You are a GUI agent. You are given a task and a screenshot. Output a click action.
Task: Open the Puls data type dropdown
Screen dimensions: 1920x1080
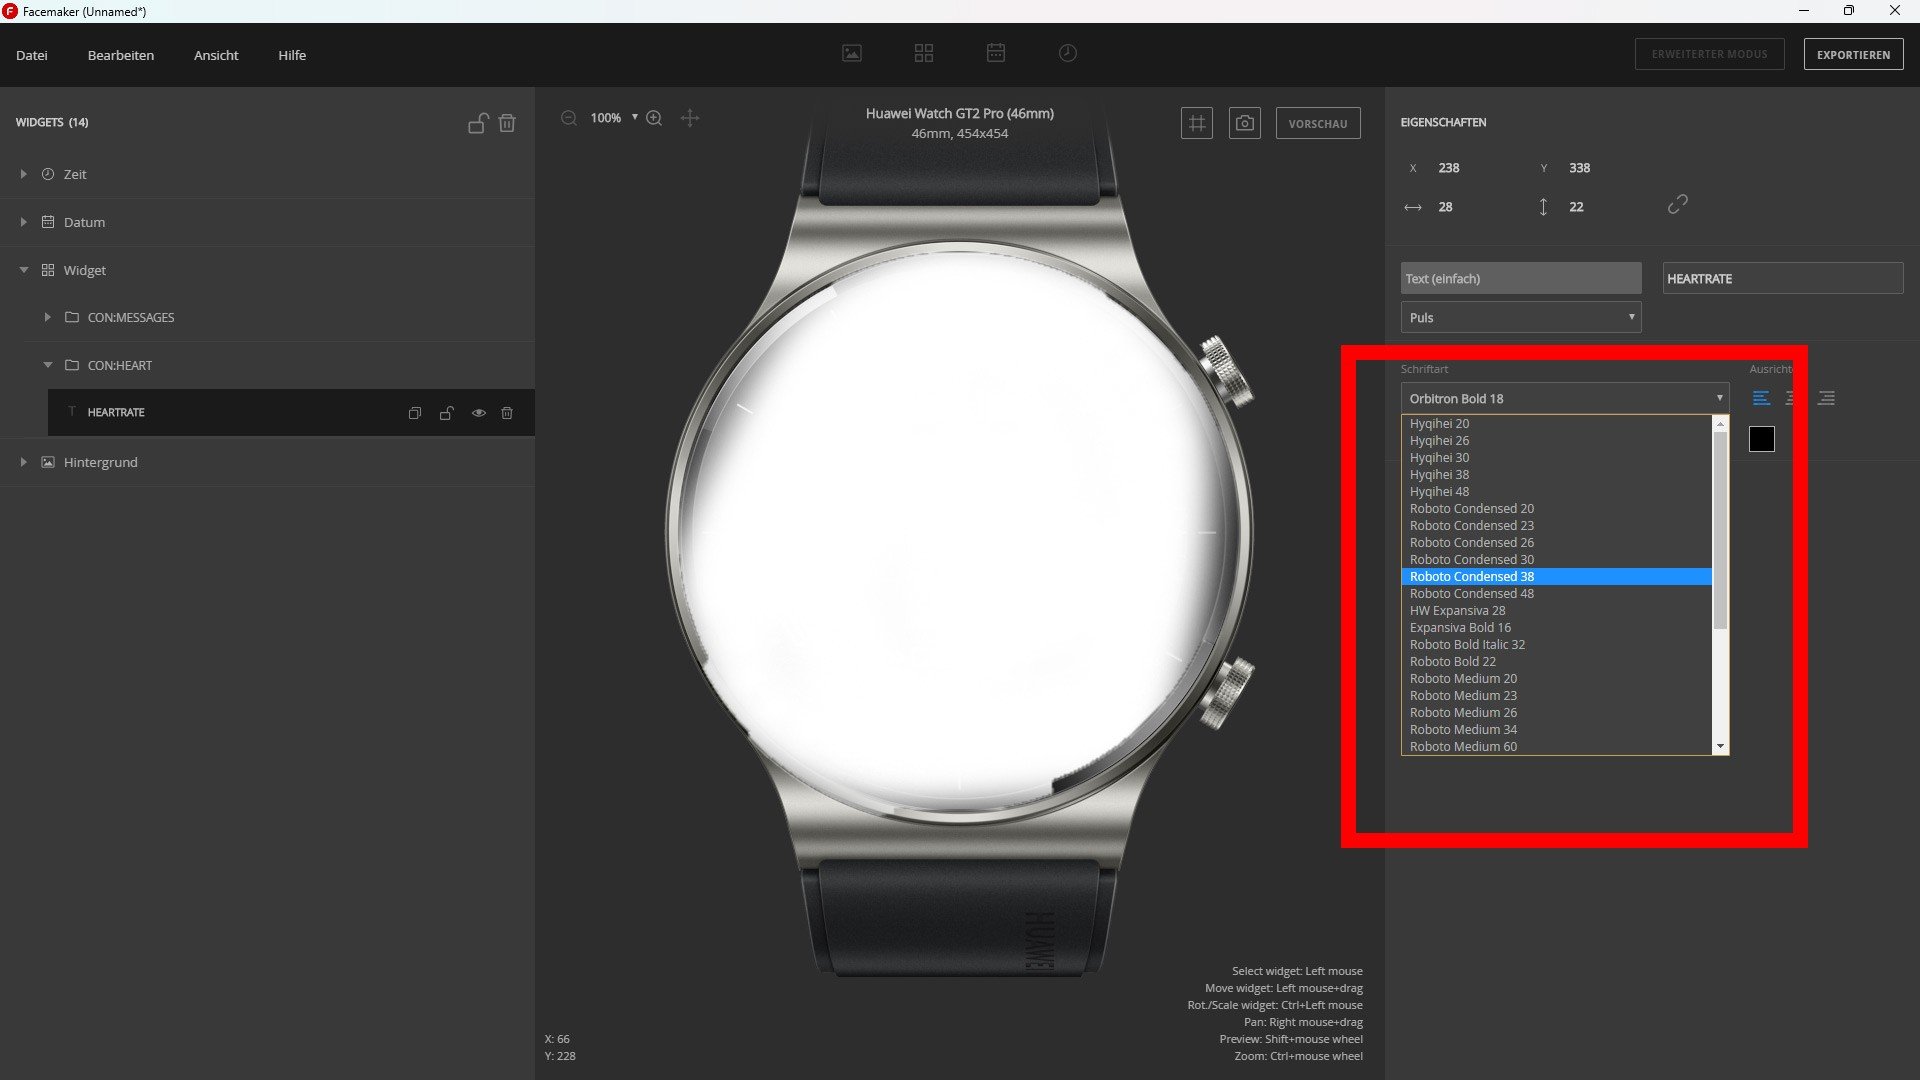click(1520, 318)
